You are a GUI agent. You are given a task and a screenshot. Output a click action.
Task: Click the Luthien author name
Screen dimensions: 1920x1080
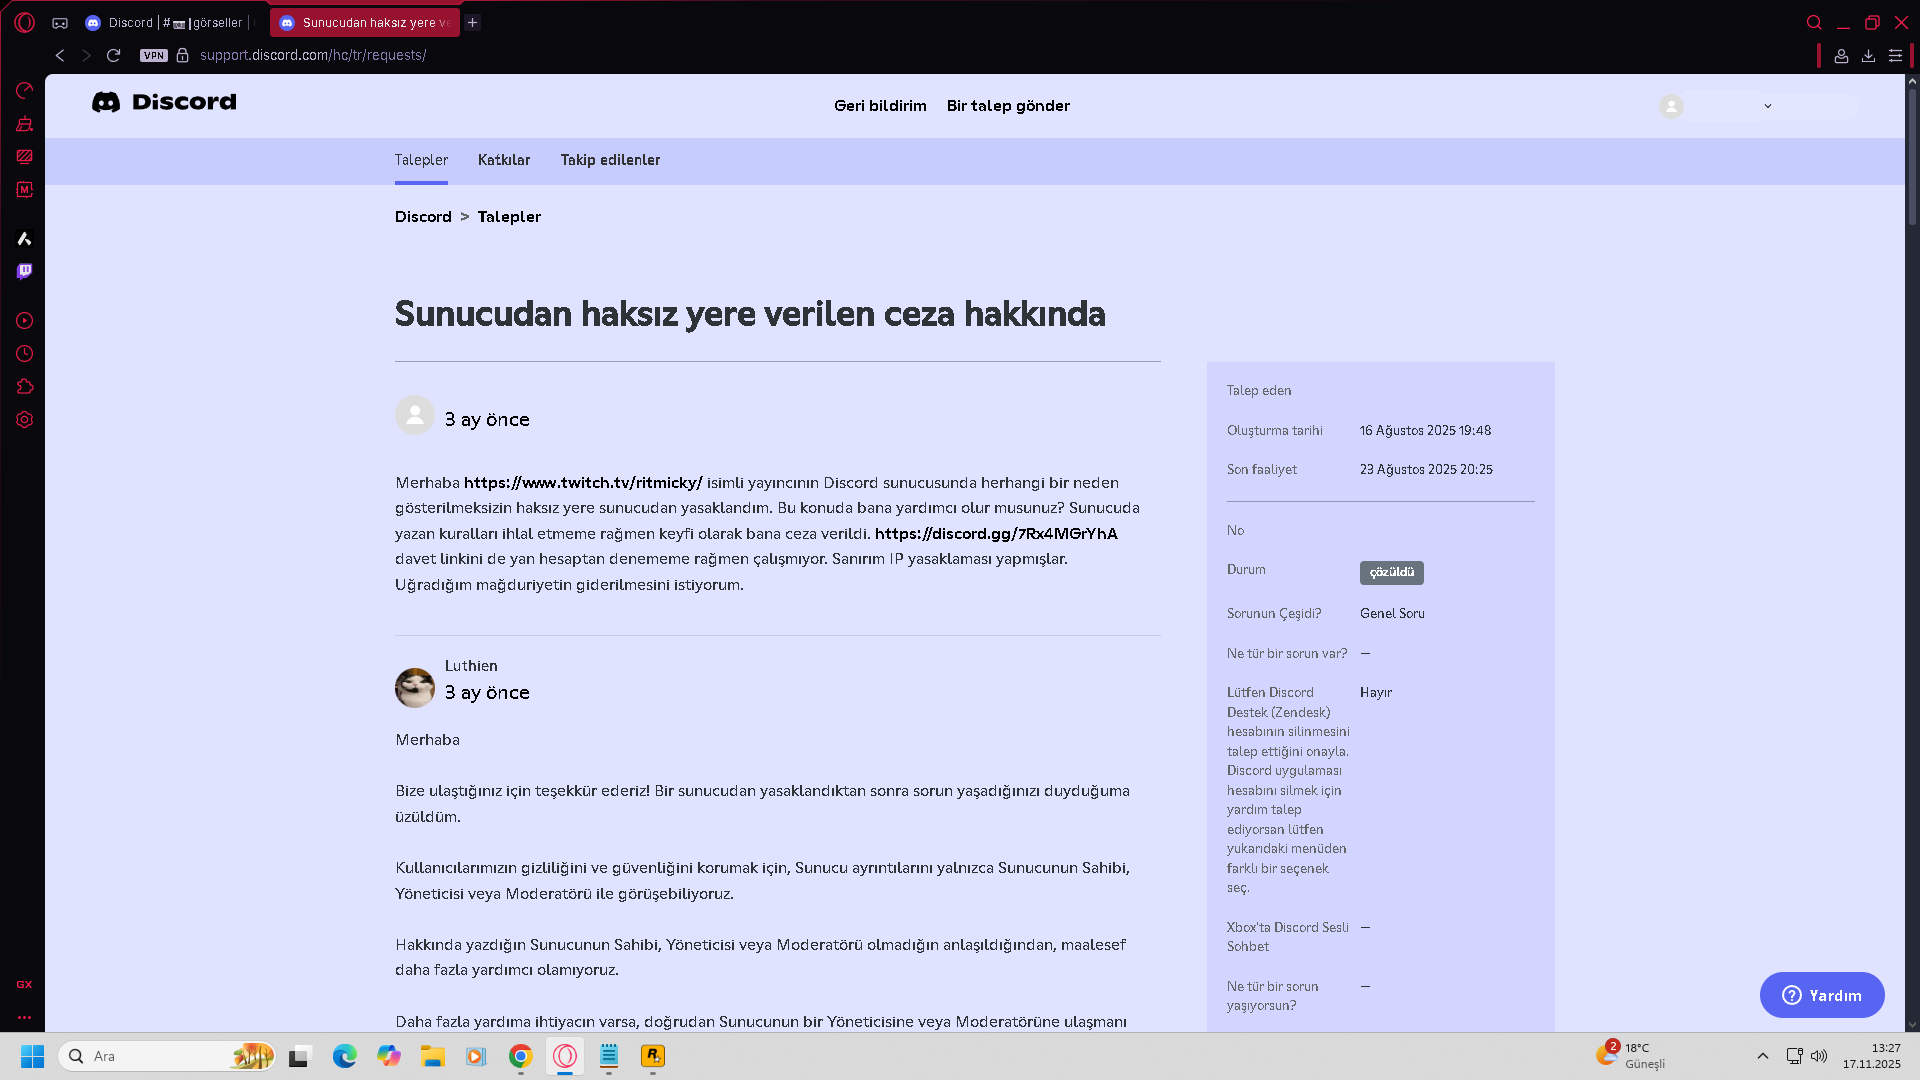click(471, 666)
